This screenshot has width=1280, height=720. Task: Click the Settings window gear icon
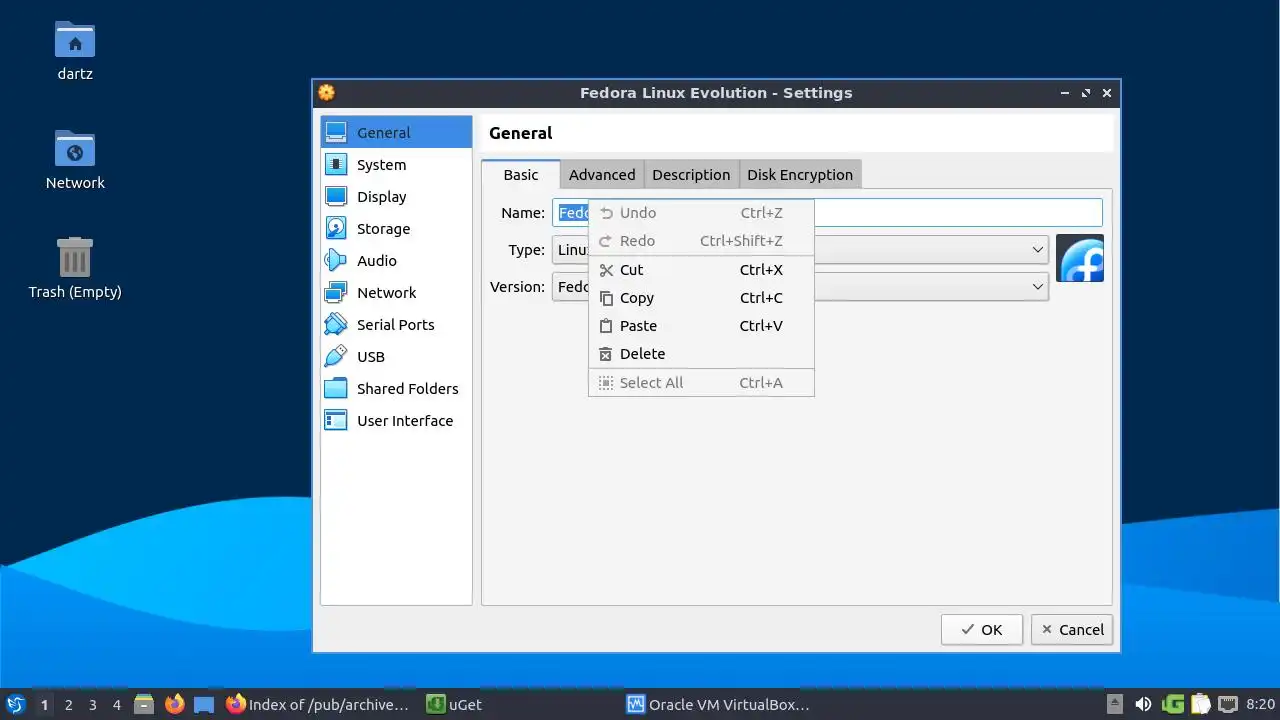pos(326,92)
